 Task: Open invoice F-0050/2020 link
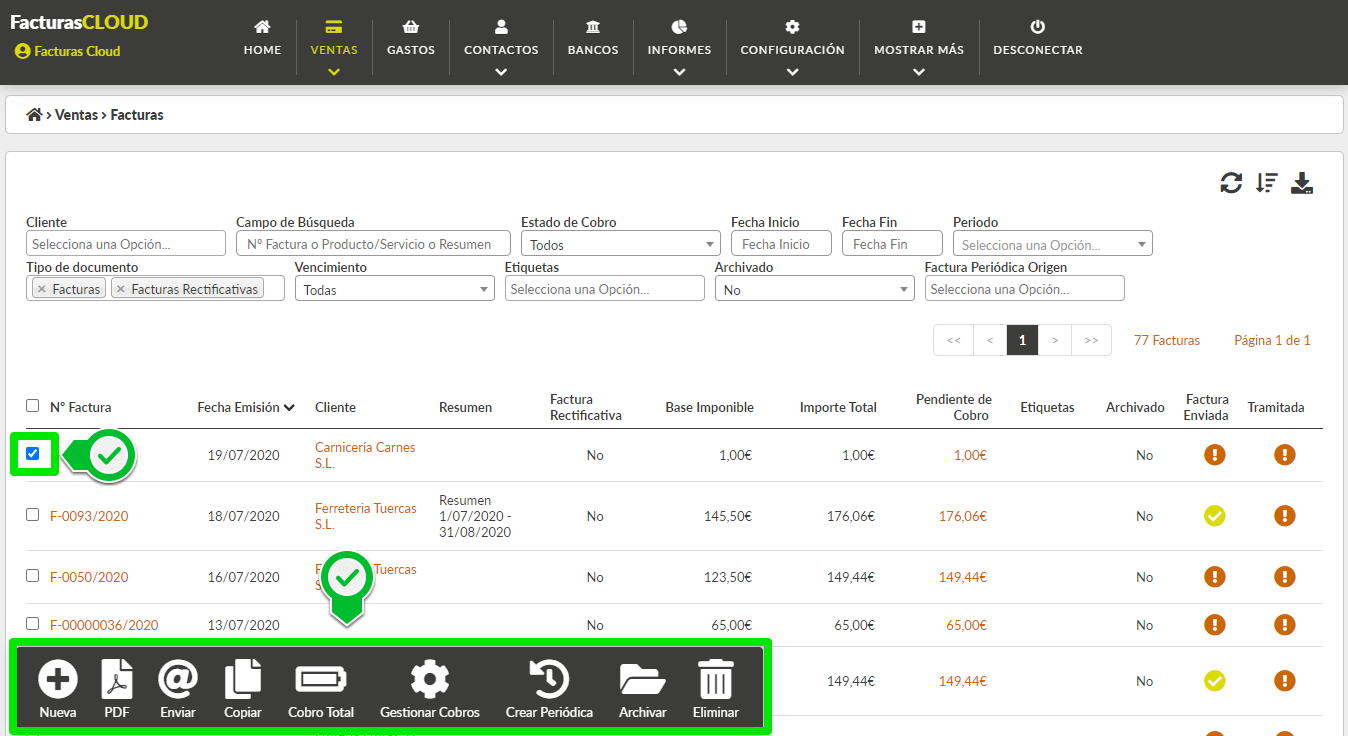click(x=89, y=577)
